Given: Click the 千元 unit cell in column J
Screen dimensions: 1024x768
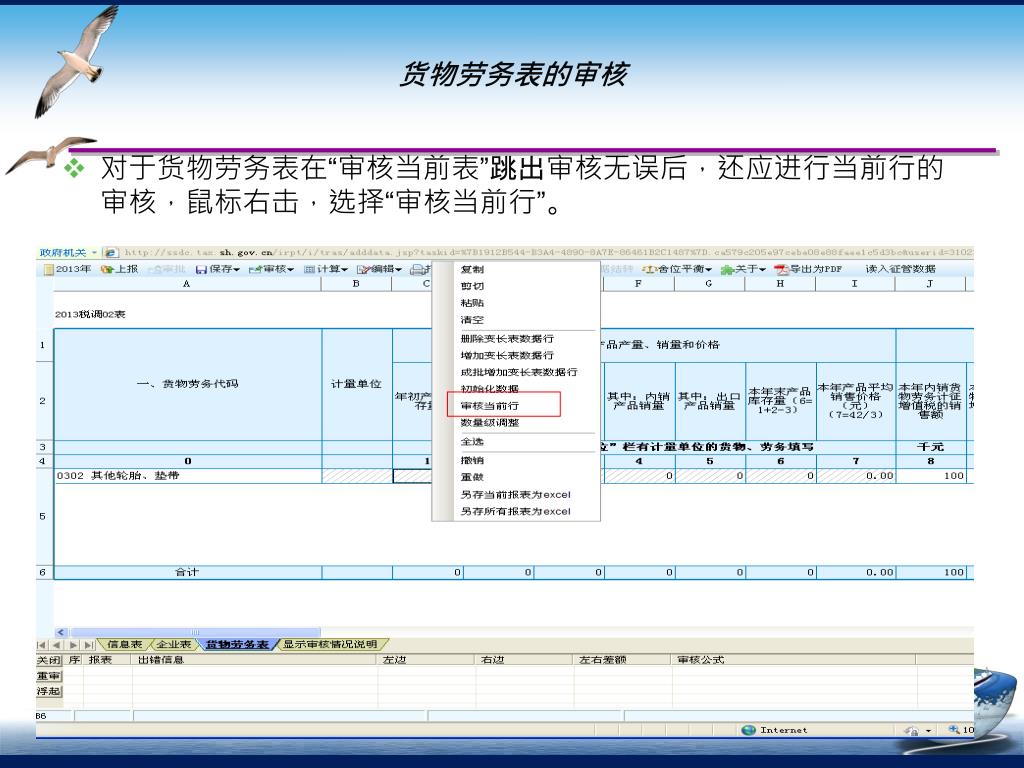Looking at the screenshot, I should pyautogui.click(x=931, y=447).
